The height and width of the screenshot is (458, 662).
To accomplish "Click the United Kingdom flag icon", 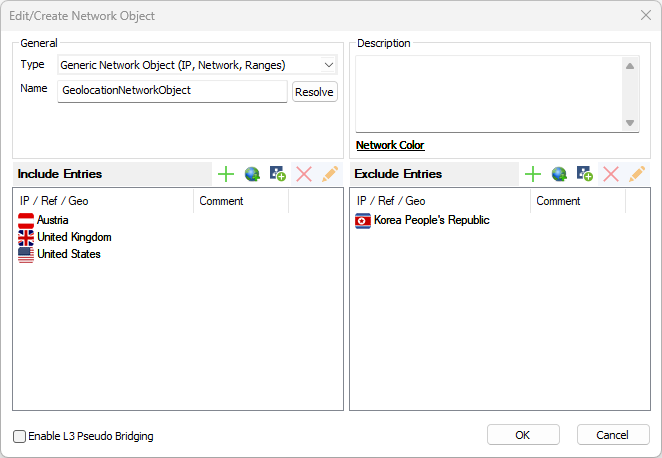I will click(26, 238).
